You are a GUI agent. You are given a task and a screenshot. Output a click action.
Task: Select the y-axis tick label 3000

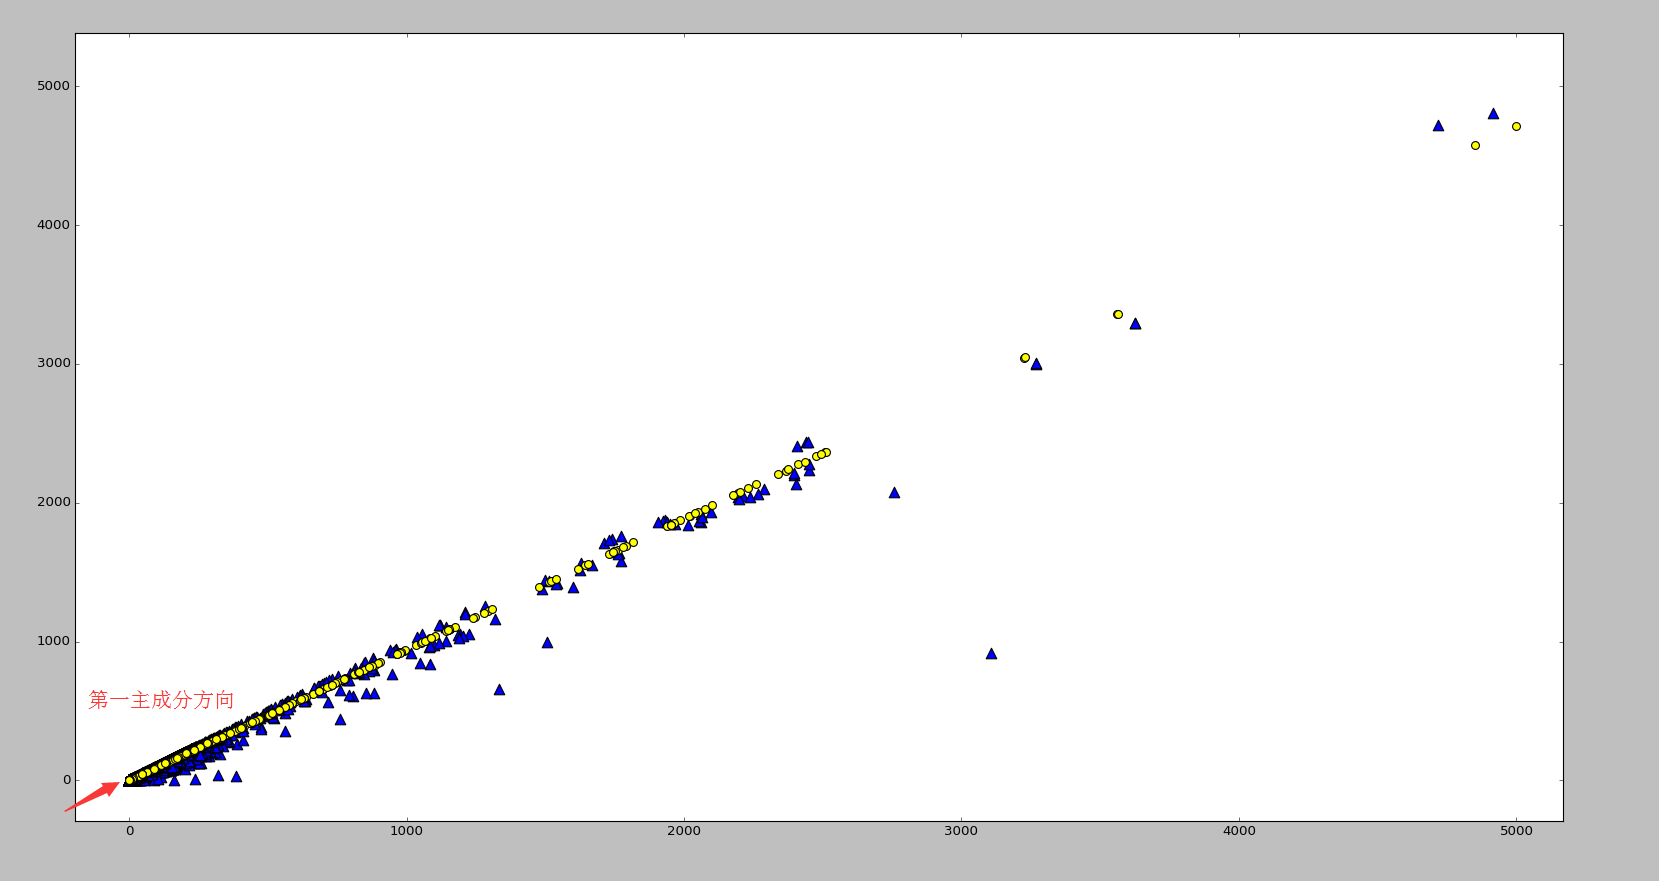coord(53,364)
